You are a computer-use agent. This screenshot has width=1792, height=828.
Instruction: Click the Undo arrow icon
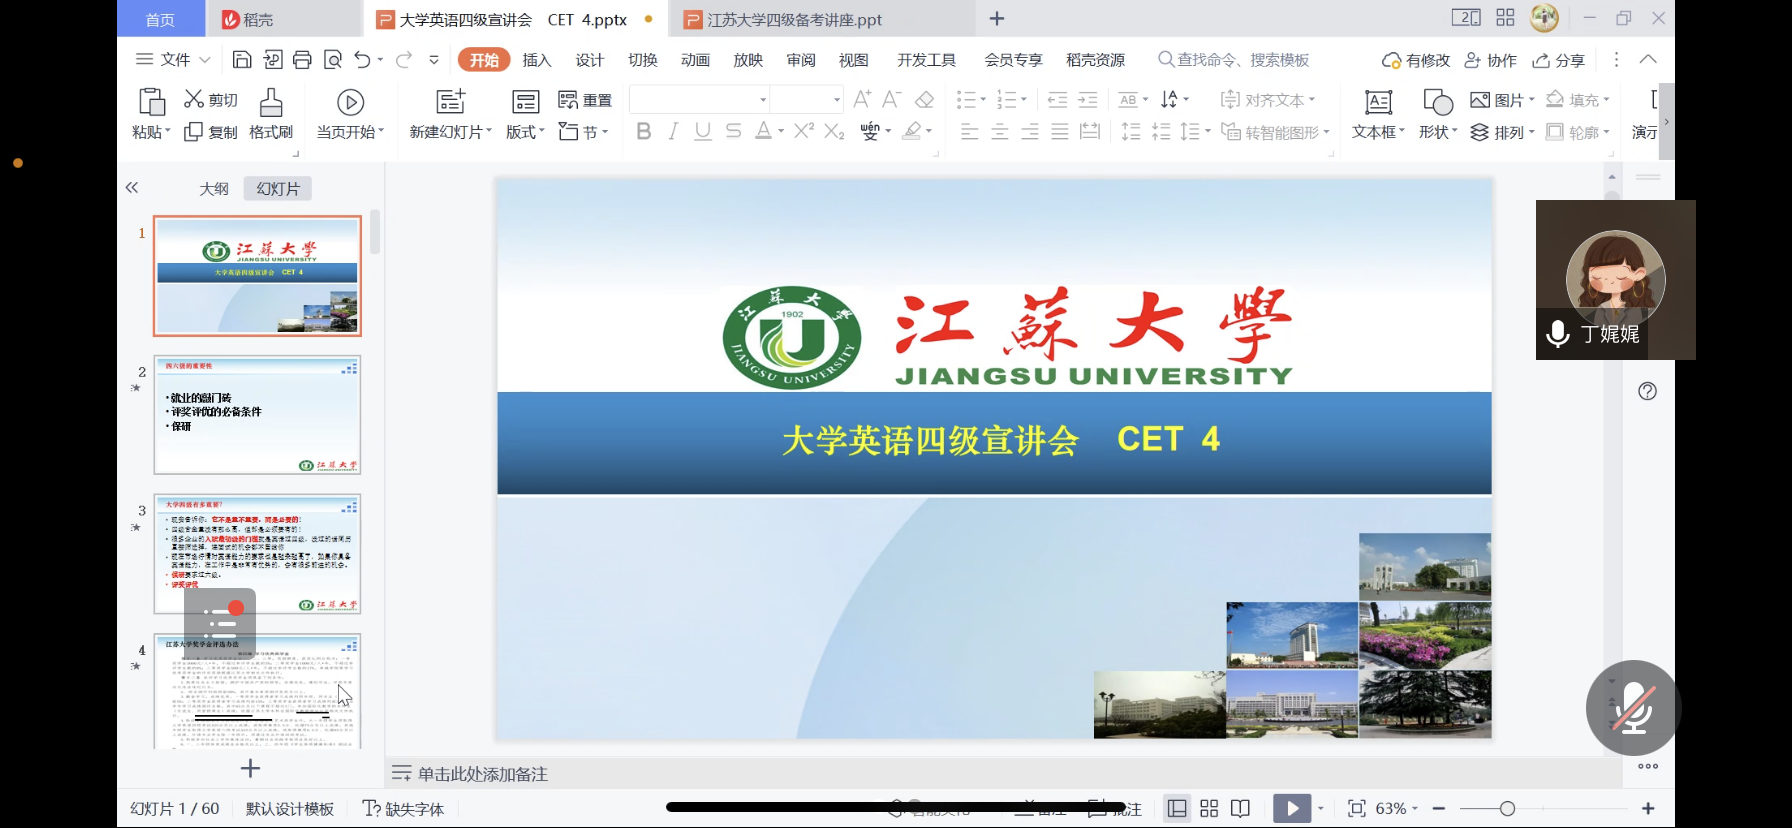click(x=362, y=60)
